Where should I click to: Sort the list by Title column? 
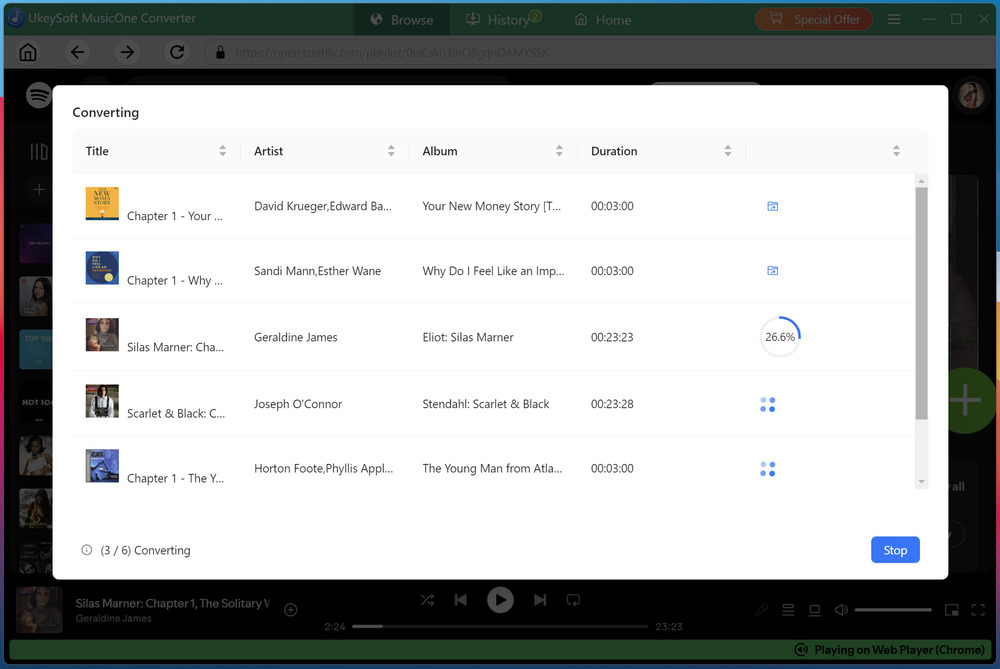pos(223,151)
